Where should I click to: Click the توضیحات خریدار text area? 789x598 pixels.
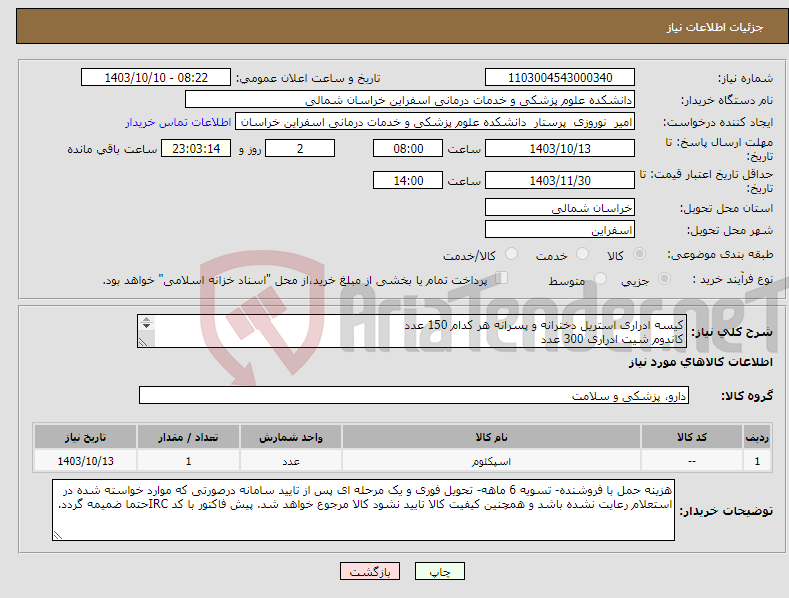(363, 510)
